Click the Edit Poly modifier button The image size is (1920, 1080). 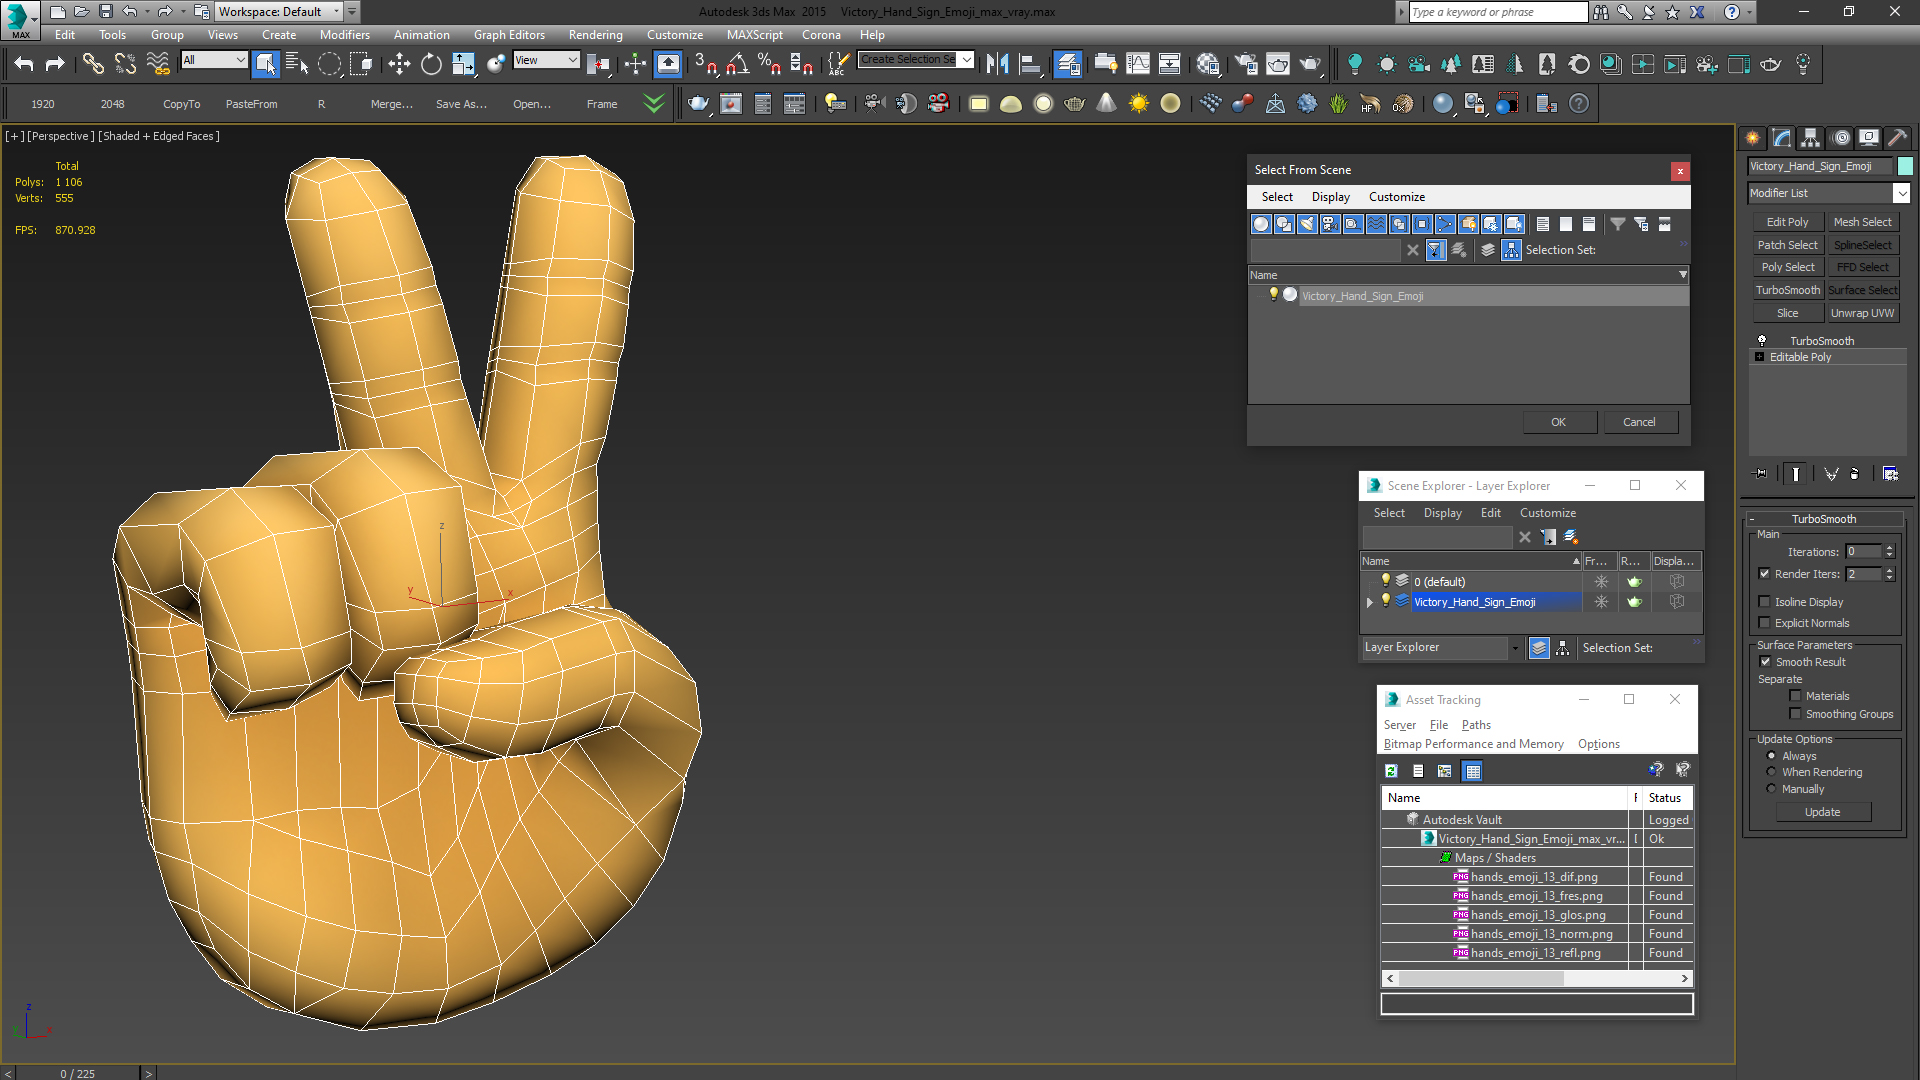[1787, 222]
